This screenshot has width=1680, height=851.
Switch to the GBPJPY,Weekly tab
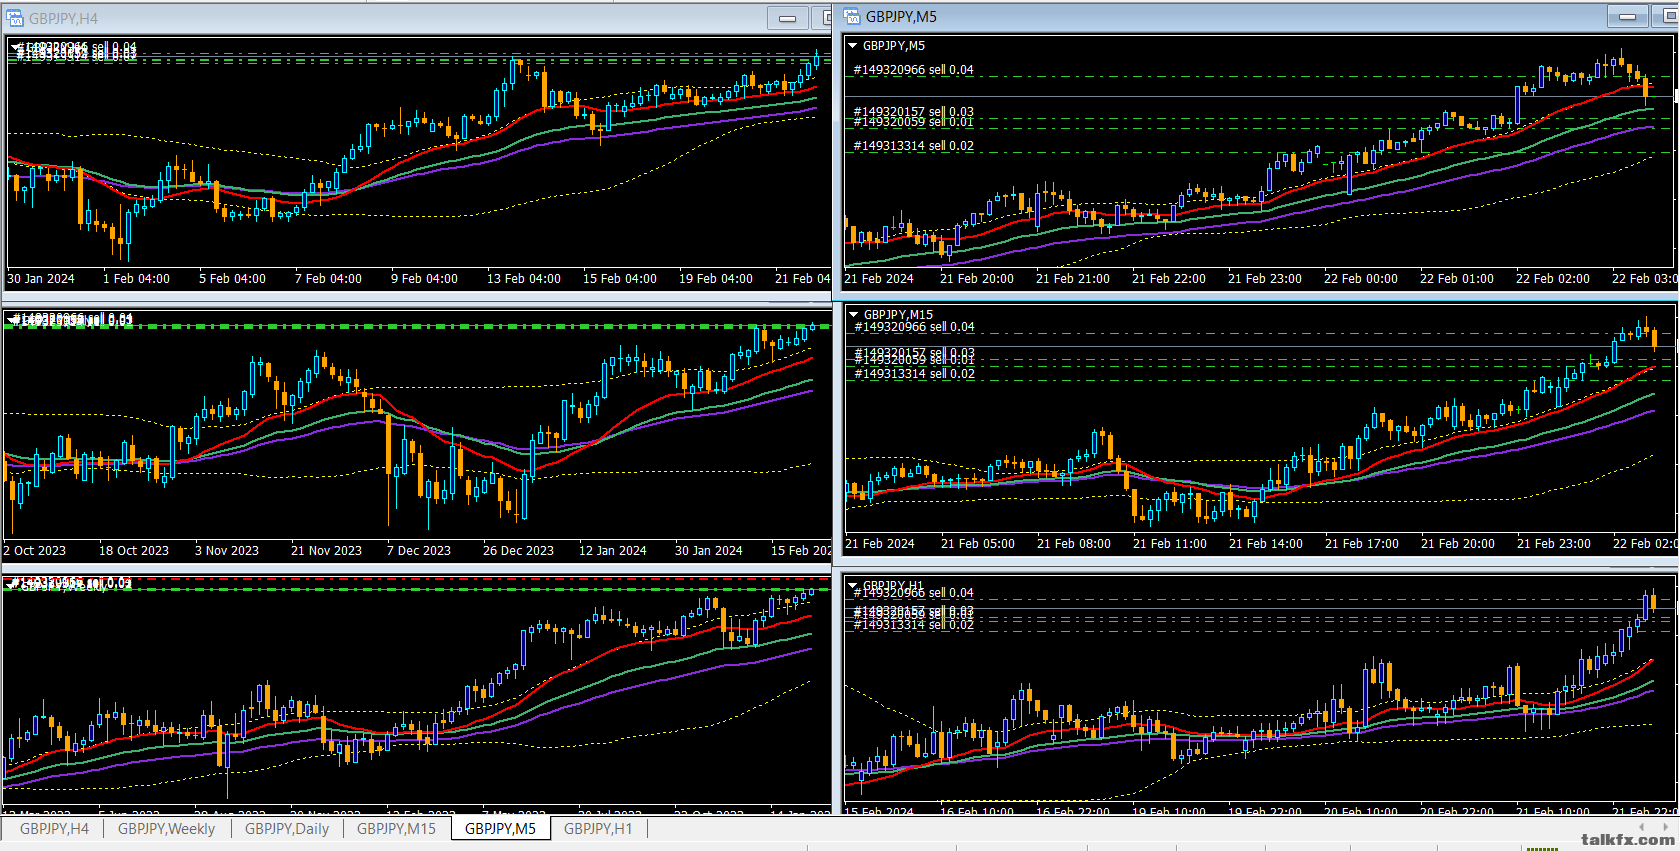(166, 828)
